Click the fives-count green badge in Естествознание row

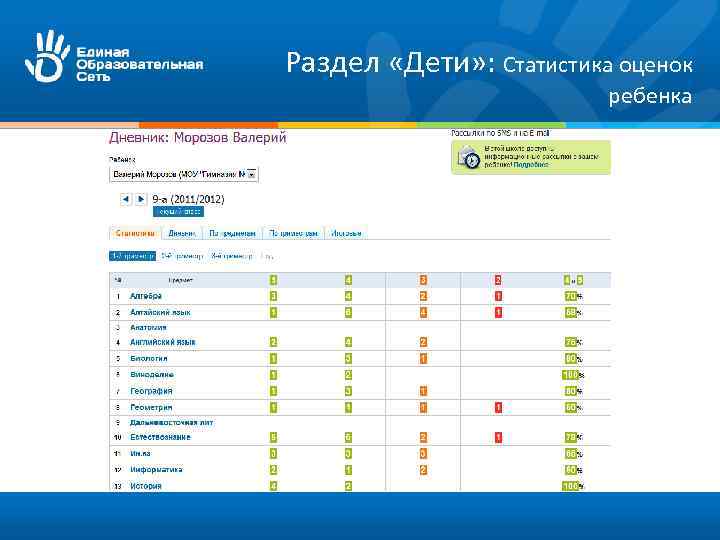pyautogui.click(x=273, y=437)
